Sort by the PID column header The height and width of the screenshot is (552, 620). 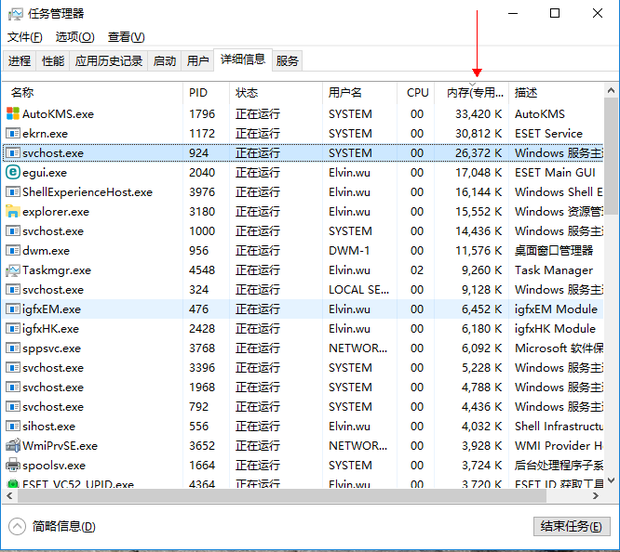point(206,93)
